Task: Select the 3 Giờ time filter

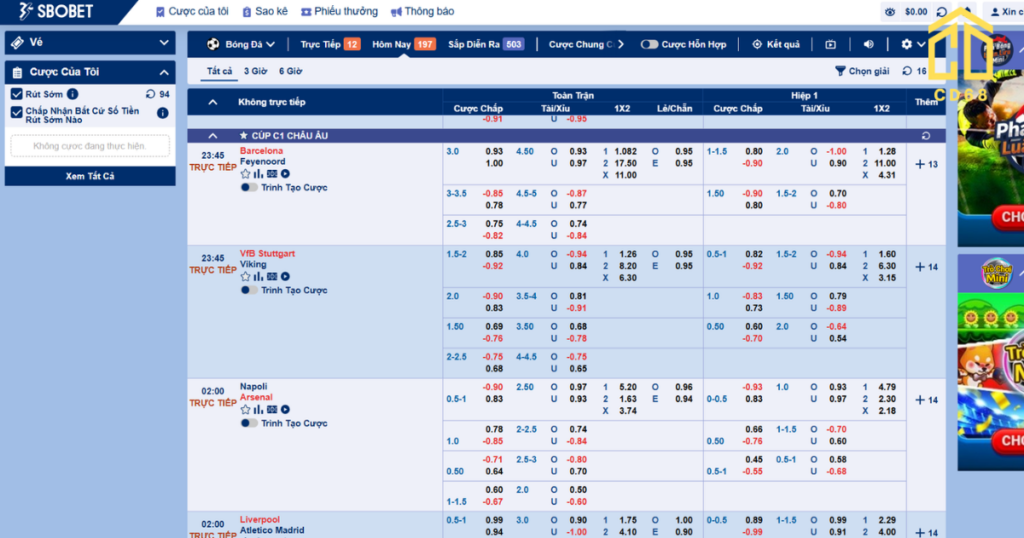Action: (x=255, y=71)
